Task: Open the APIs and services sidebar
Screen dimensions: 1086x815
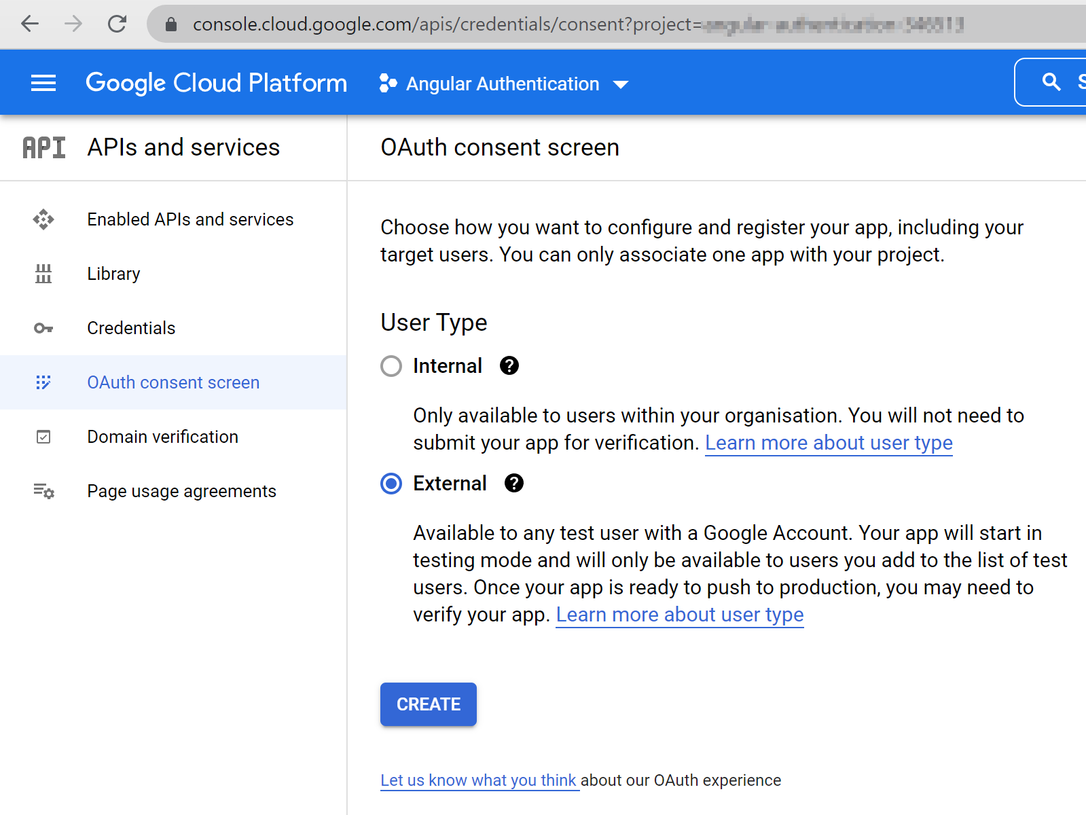Action: pyautogui.click(x=183, y=147)
